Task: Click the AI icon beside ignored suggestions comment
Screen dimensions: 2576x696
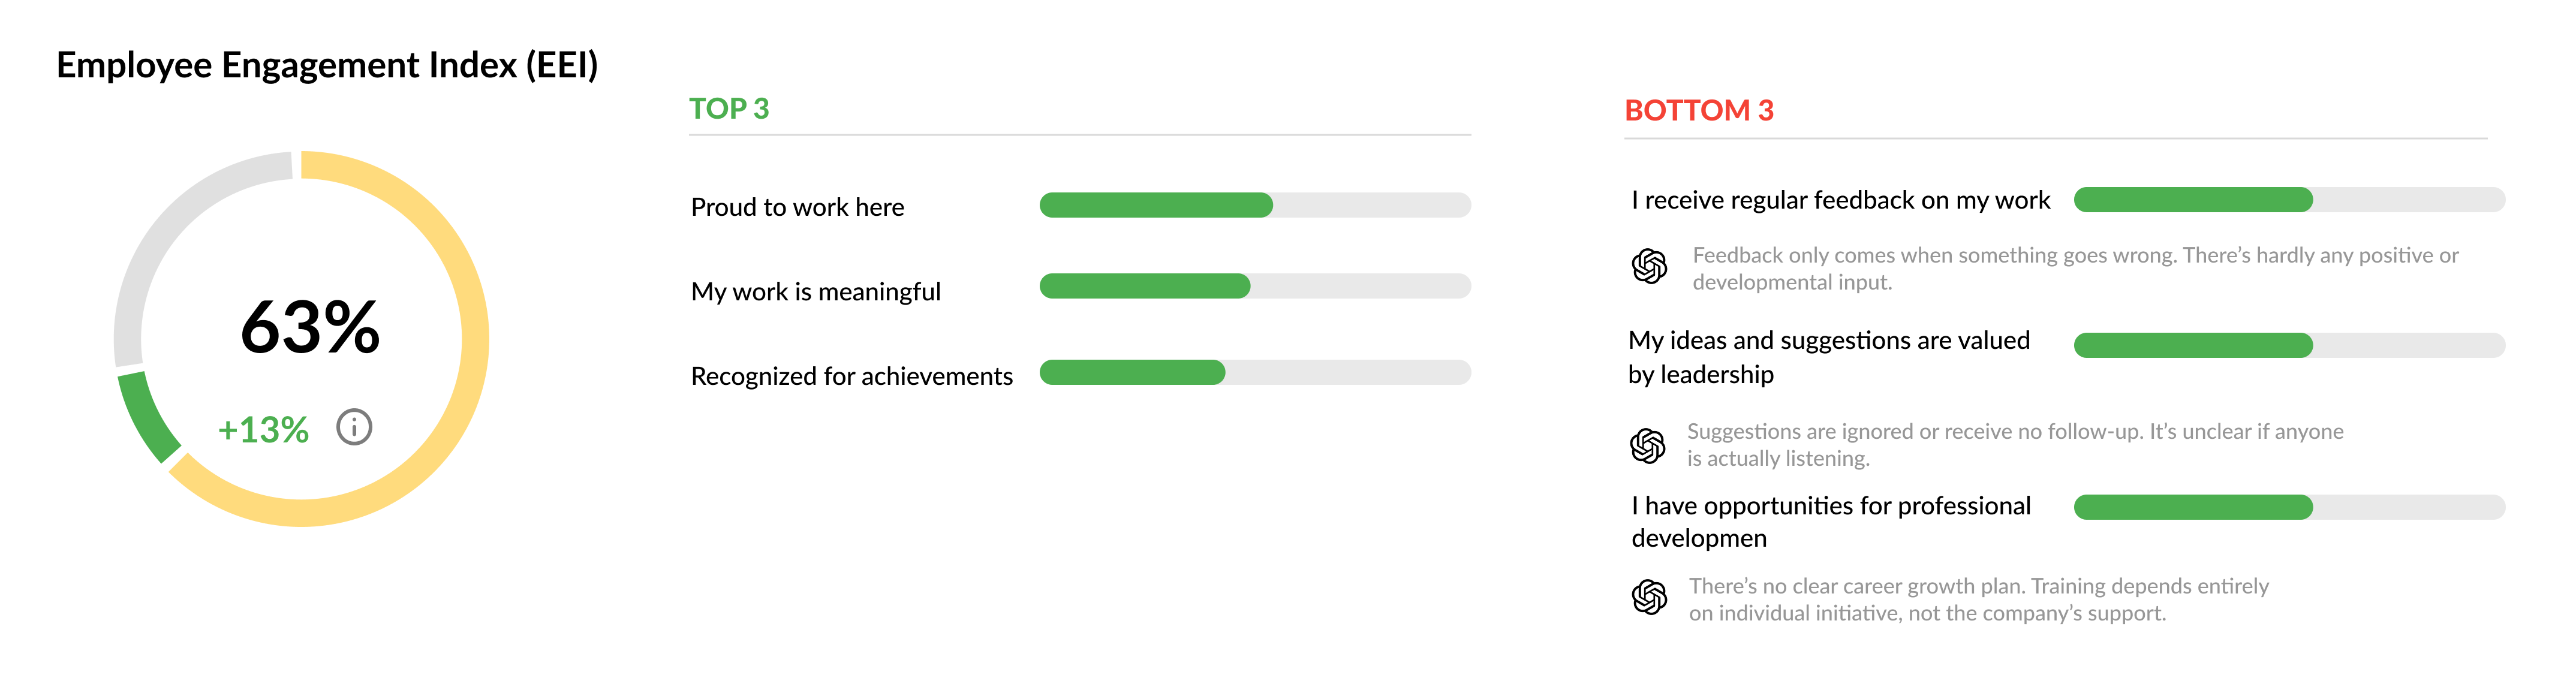Action: (x=1647, y=445)
